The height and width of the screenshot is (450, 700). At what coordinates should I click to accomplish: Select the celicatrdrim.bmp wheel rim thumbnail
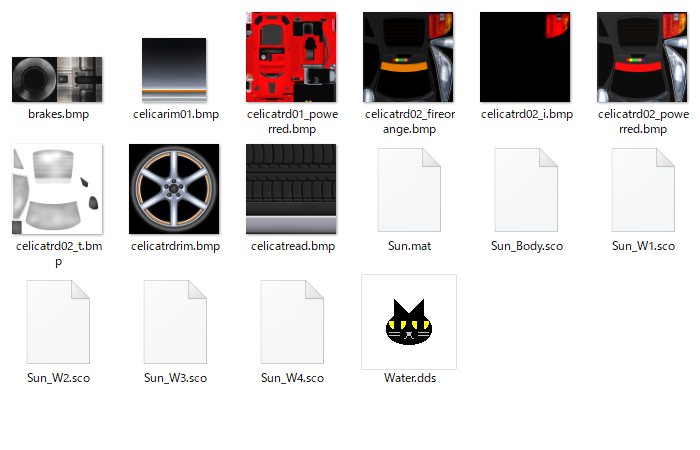point(175,190)
